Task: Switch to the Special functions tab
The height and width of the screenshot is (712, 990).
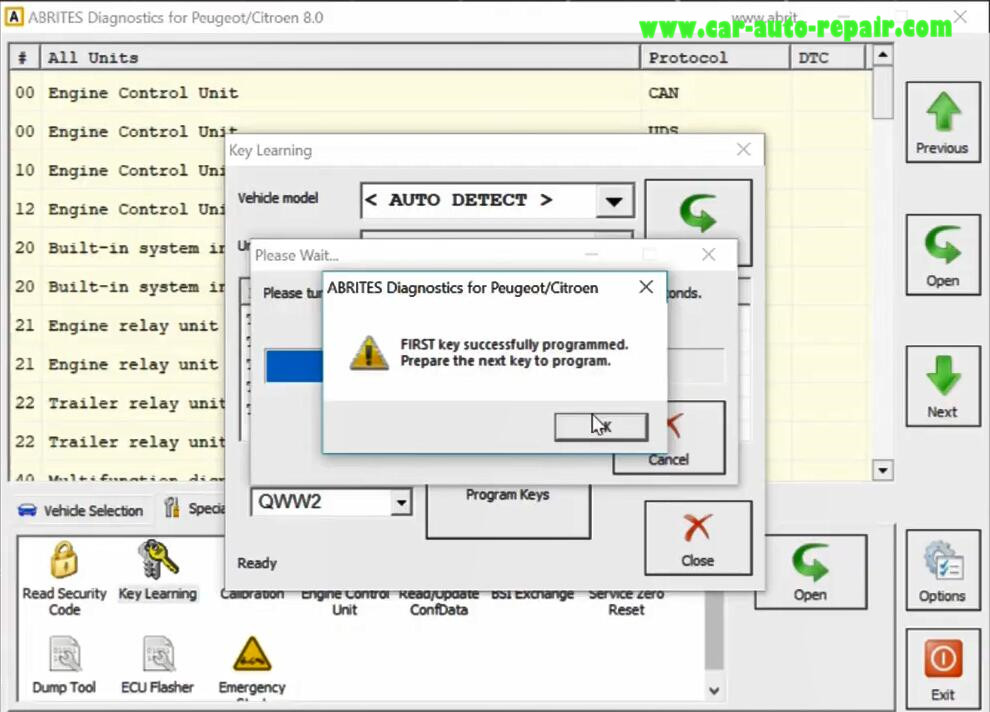Action: [x=194, y=509]
